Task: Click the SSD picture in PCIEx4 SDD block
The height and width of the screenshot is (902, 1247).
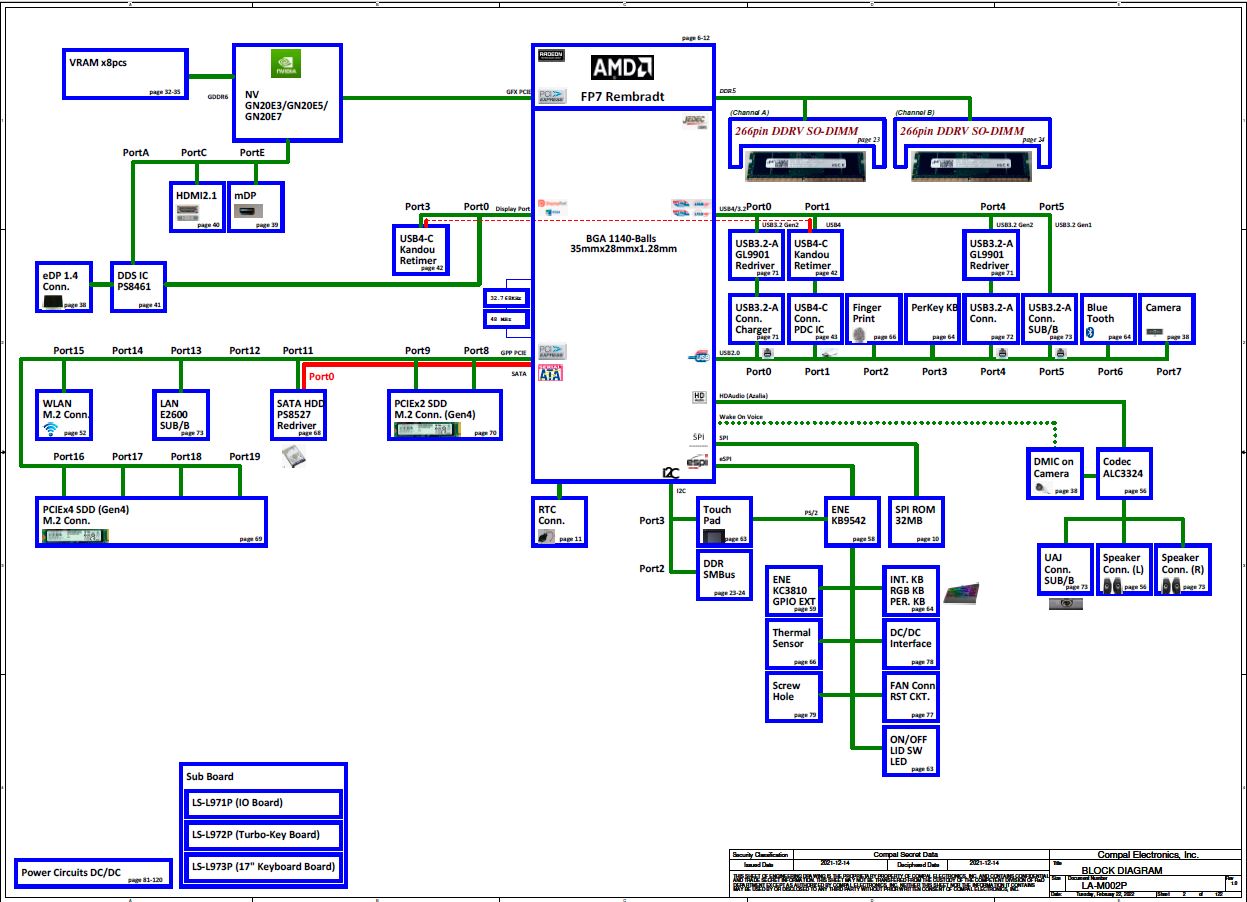Action: (x=73, y=537)
